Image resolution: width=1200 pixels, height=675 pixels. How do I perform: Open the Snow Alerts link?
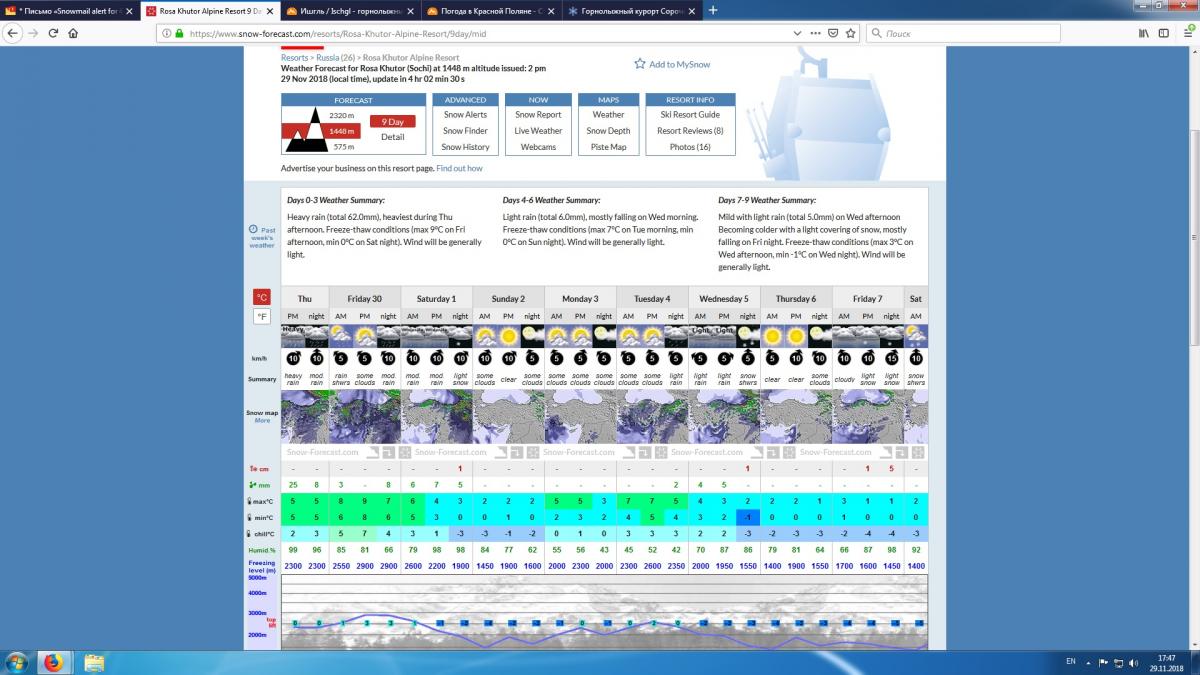(x=465, y=115)
